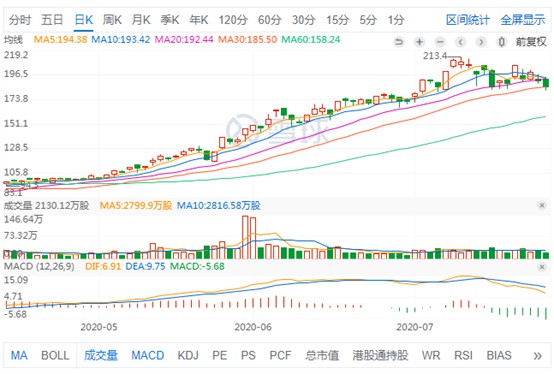Toggle the BIAS indicator
This screenshot has height=374, width=554.
pos(499,355)
